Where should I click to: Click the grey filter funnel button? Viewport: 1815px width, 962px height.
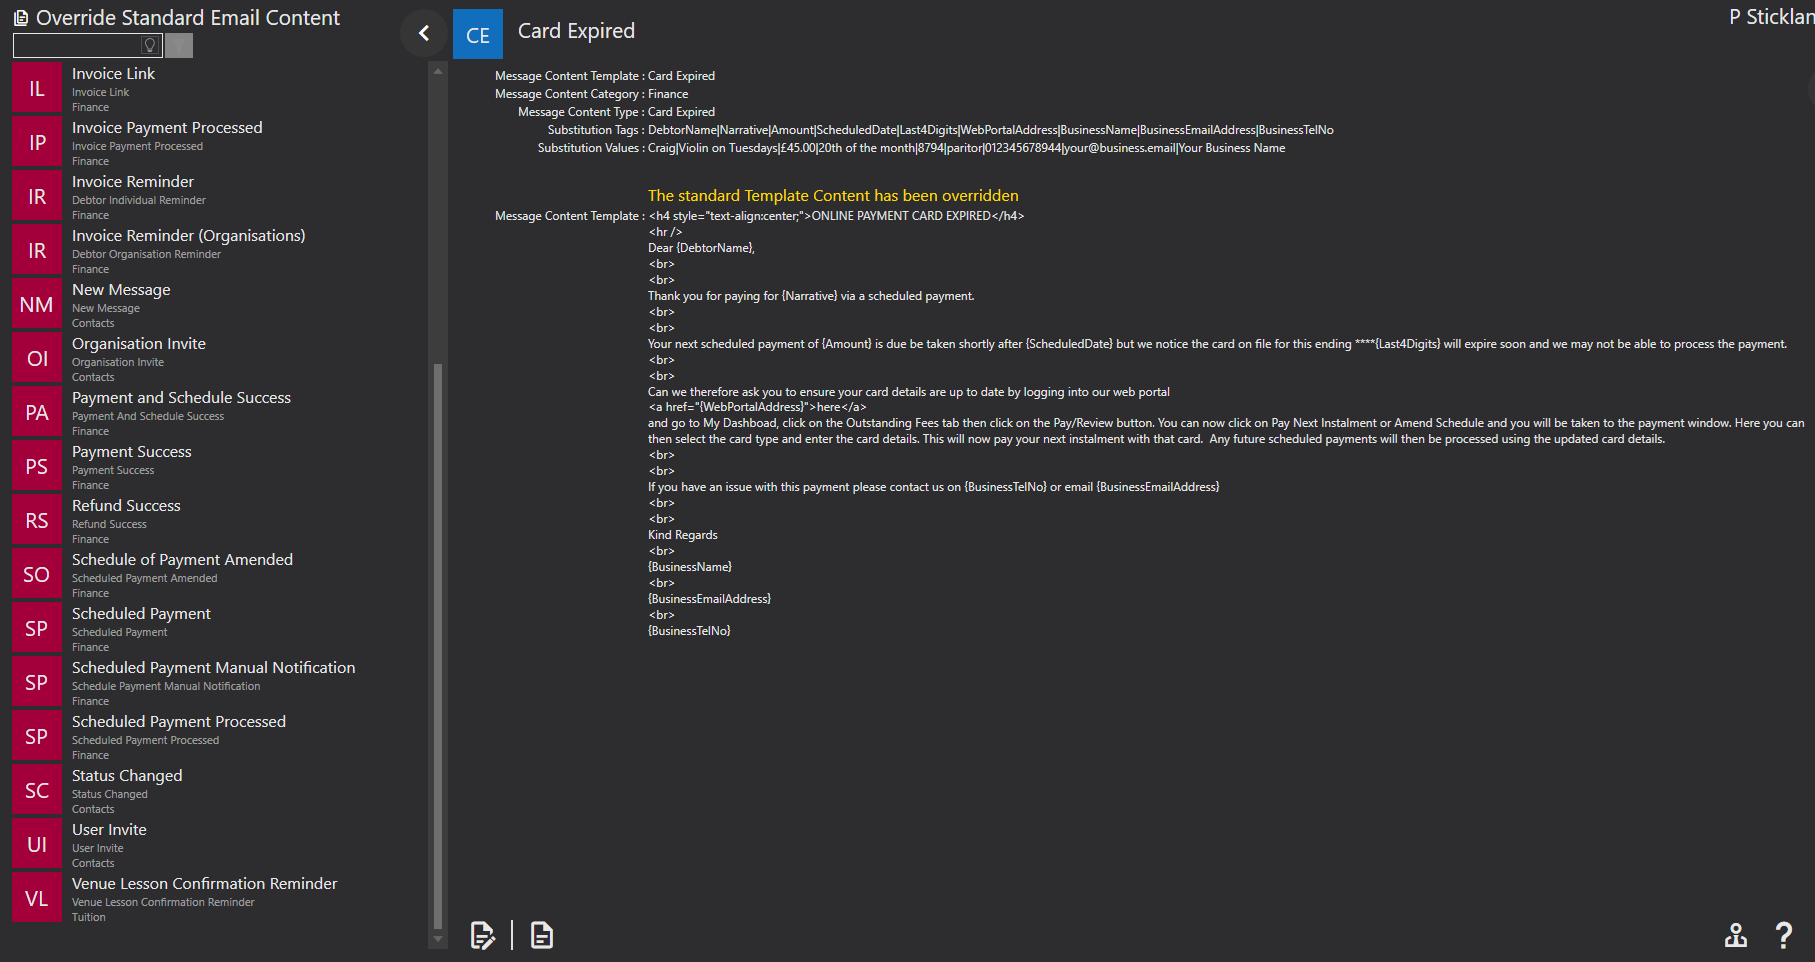click(x=179, y=45)
